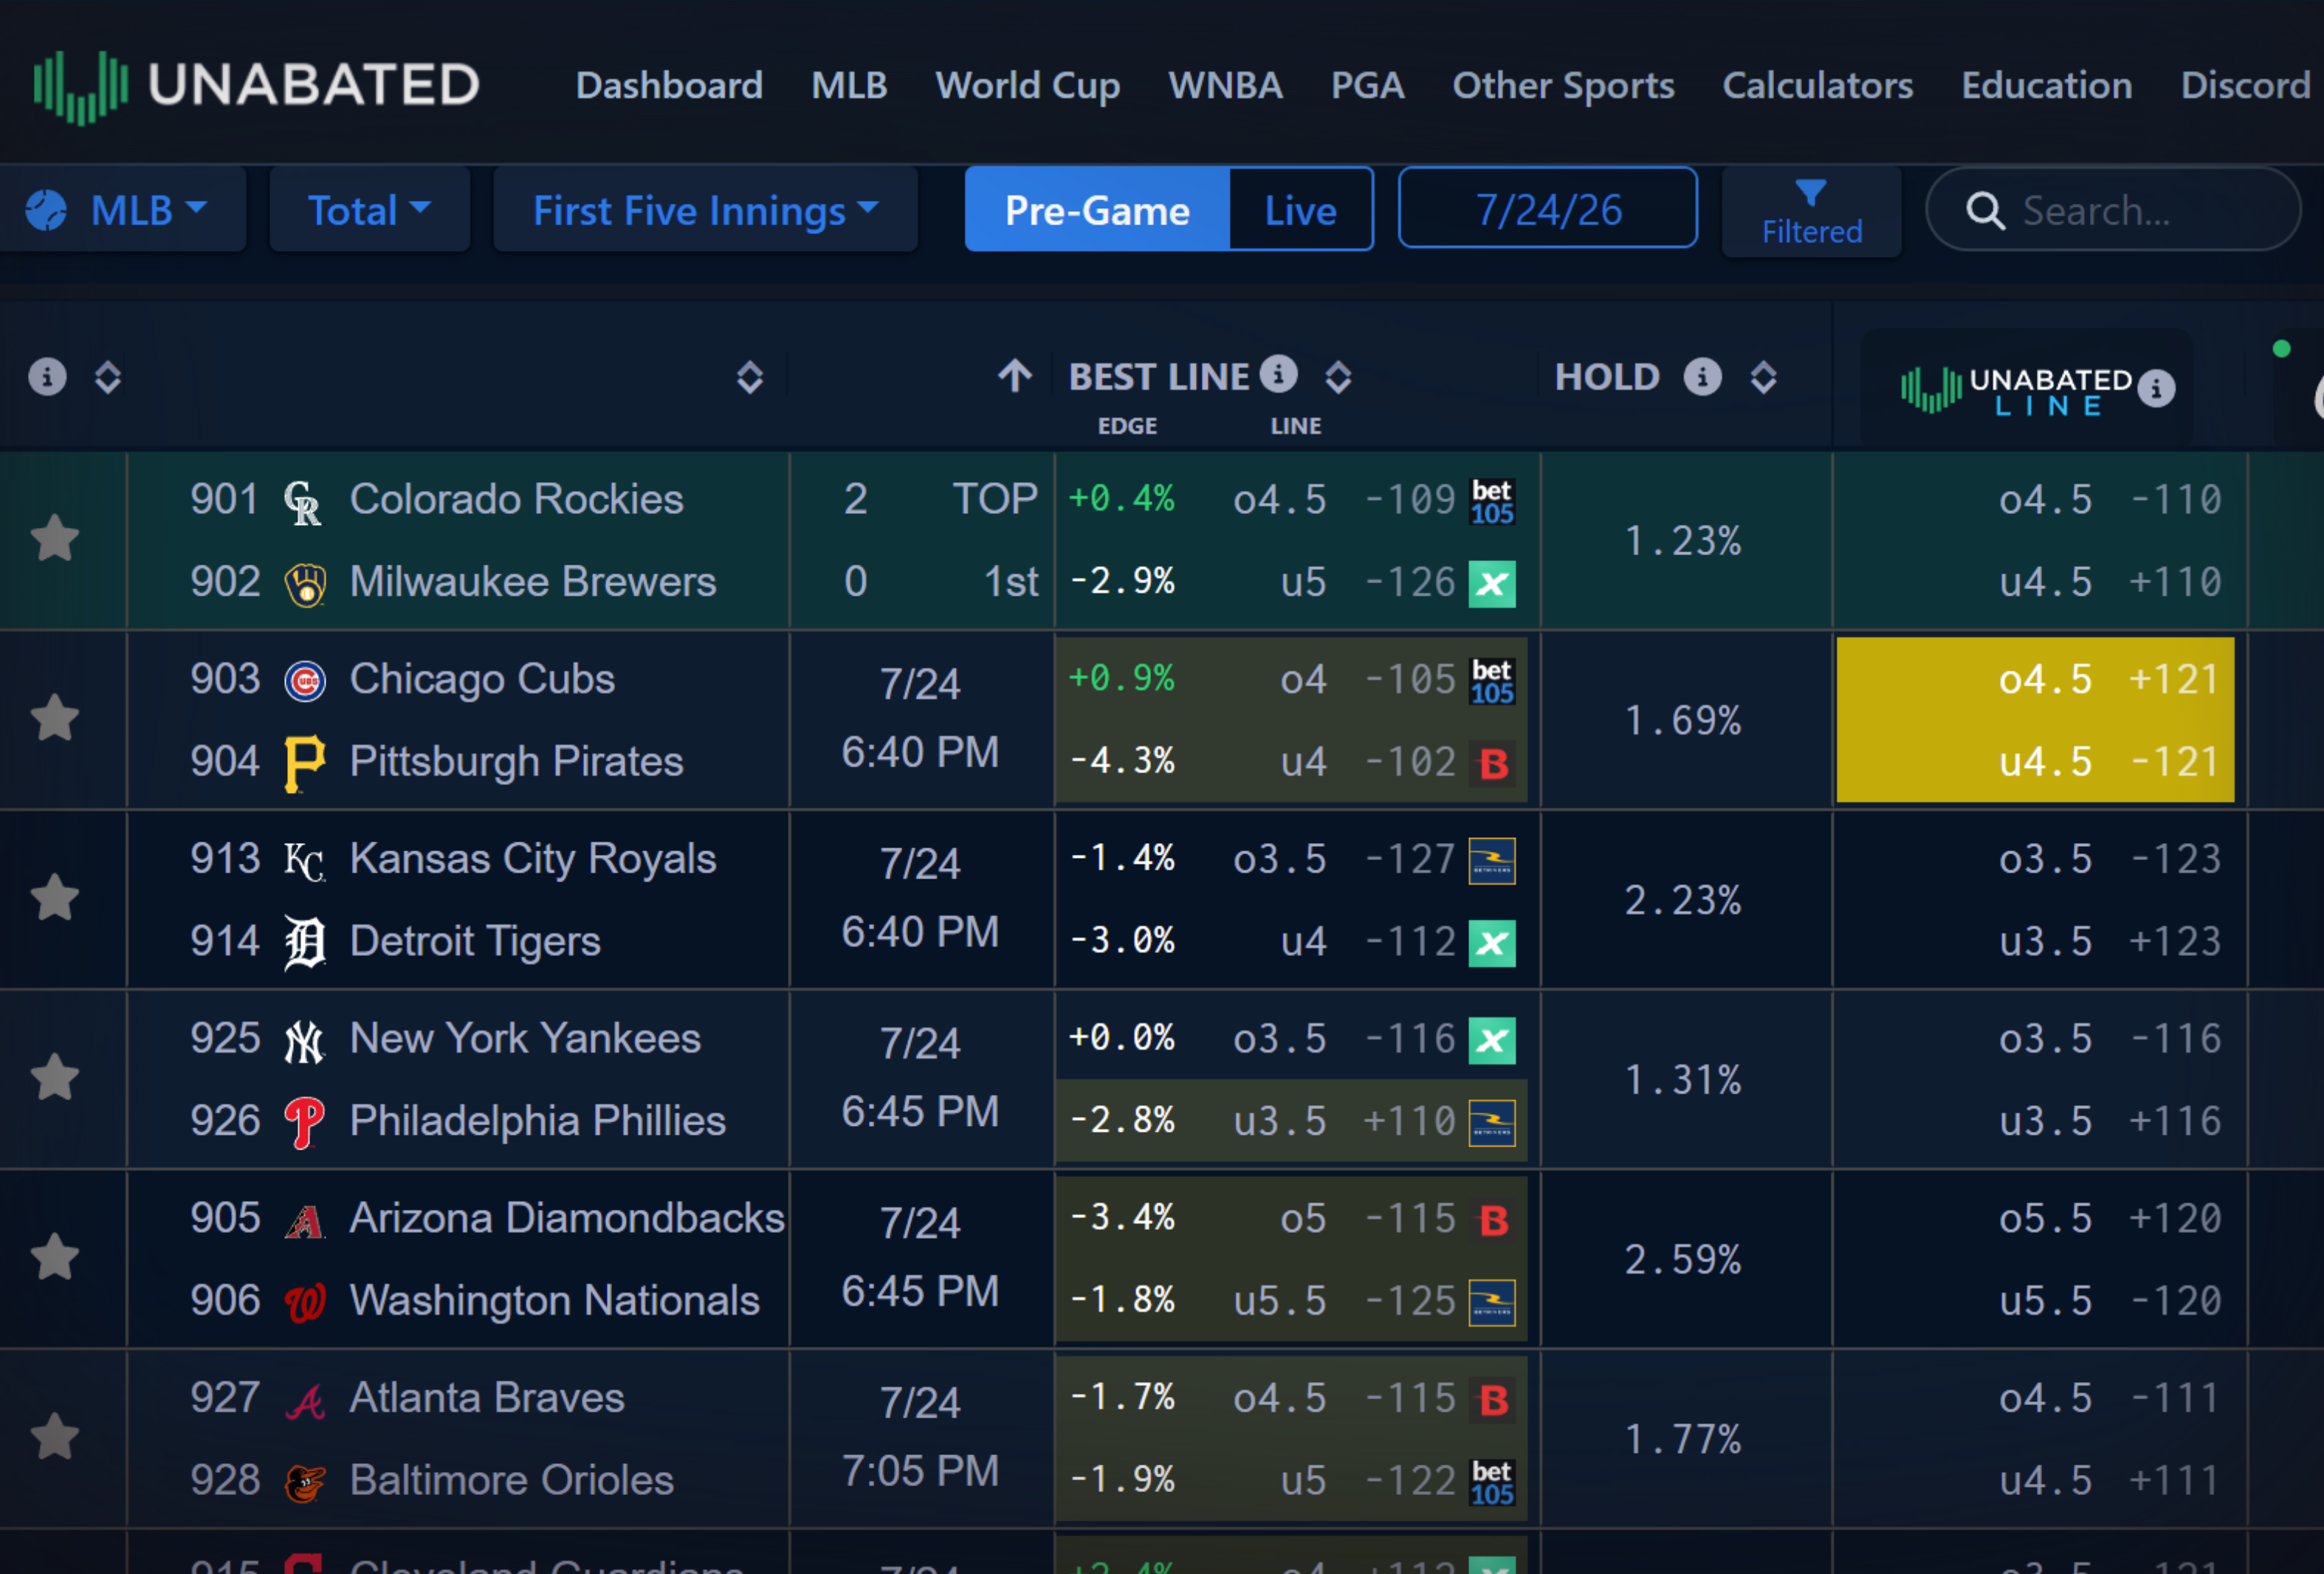Click the info icon in the first column header

pyautogui.click(x=47, y=376)
